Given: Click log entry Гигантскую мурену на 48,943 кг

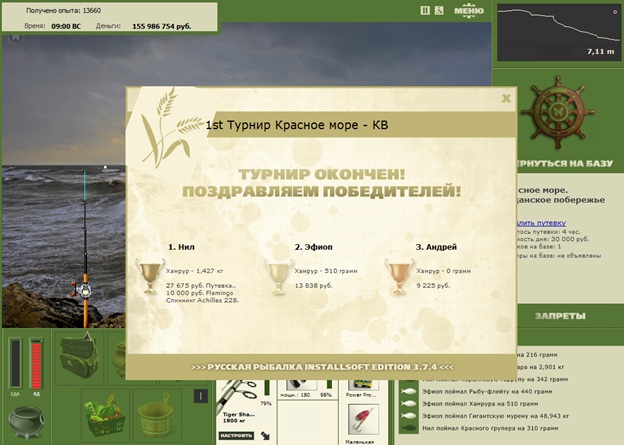Looking at the screenshot, I should pos(495,416).
